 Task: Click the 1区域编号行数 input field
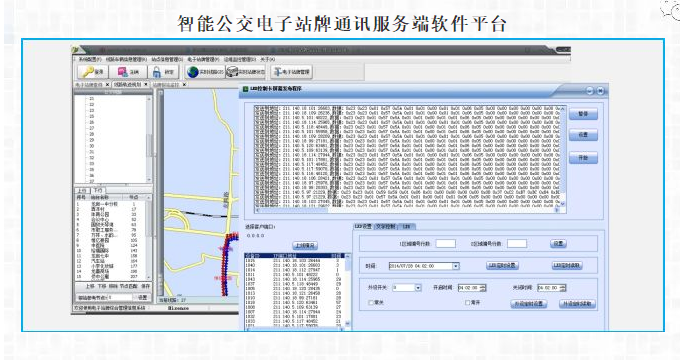click(x=445, y=244)
